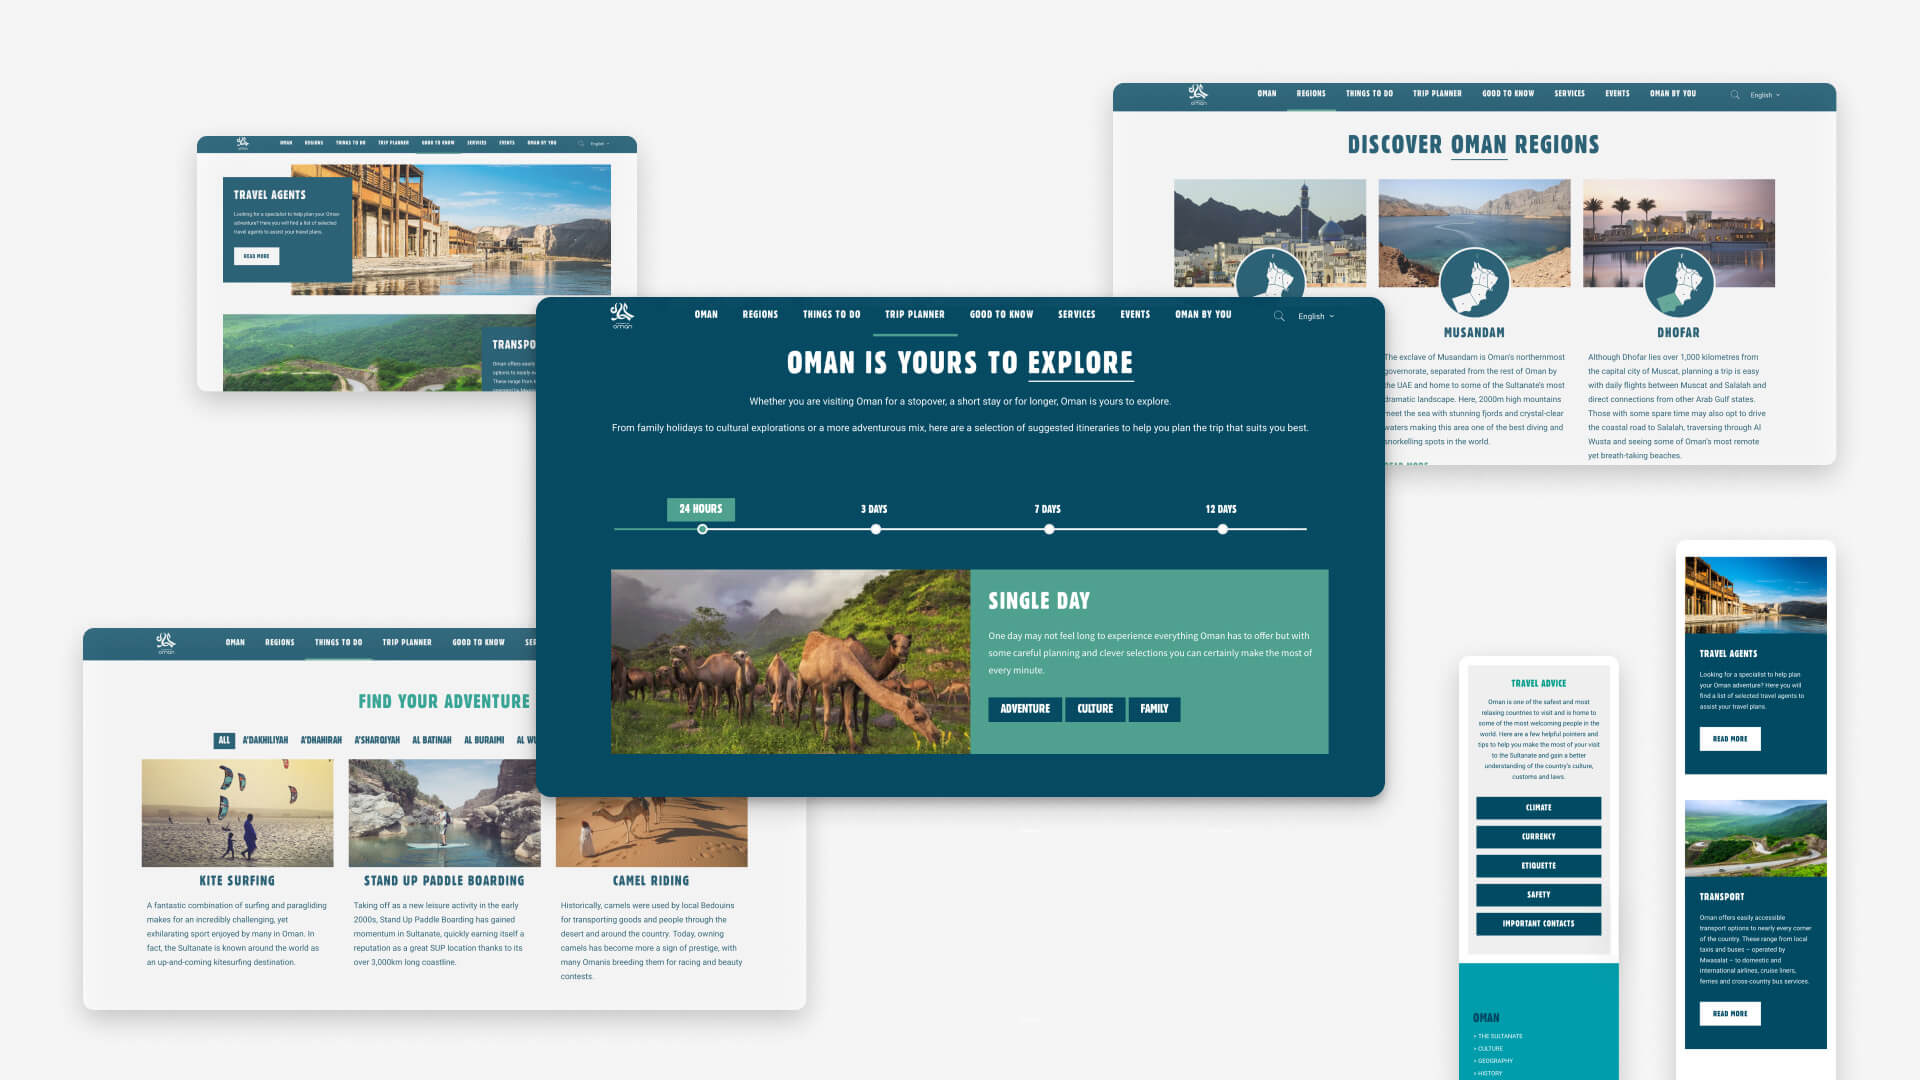Screen dimensions: 1920x1080
Task: Select the Al Buraimi region filter
Action: coord(484,741)
